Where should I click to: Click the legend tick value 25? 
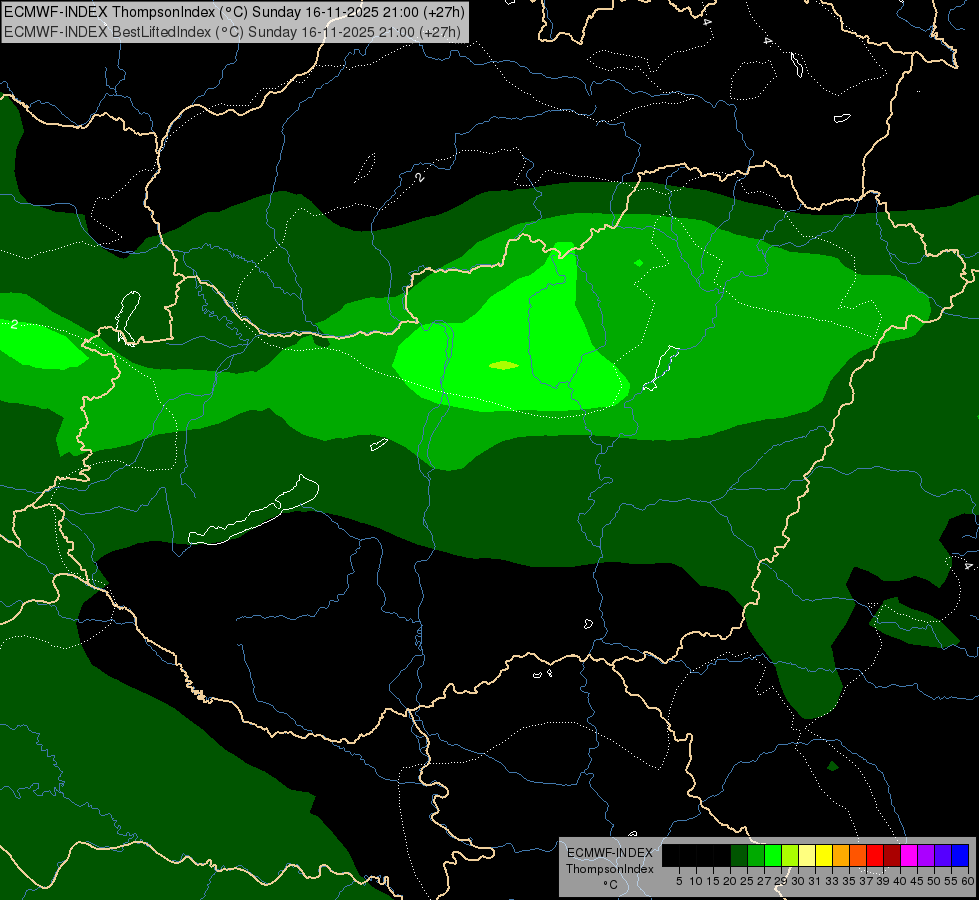click(x=747, y=881)
